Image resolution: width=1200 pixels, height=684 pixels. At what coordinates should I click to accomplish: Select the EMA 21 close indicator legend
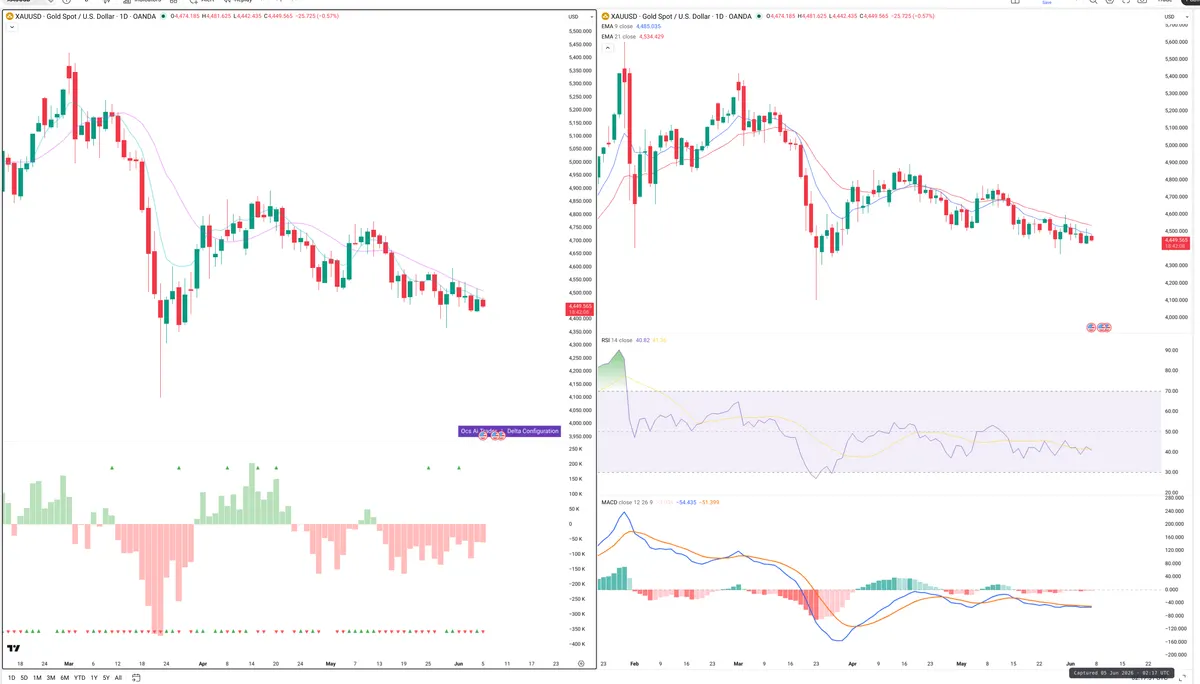[619, 36]
